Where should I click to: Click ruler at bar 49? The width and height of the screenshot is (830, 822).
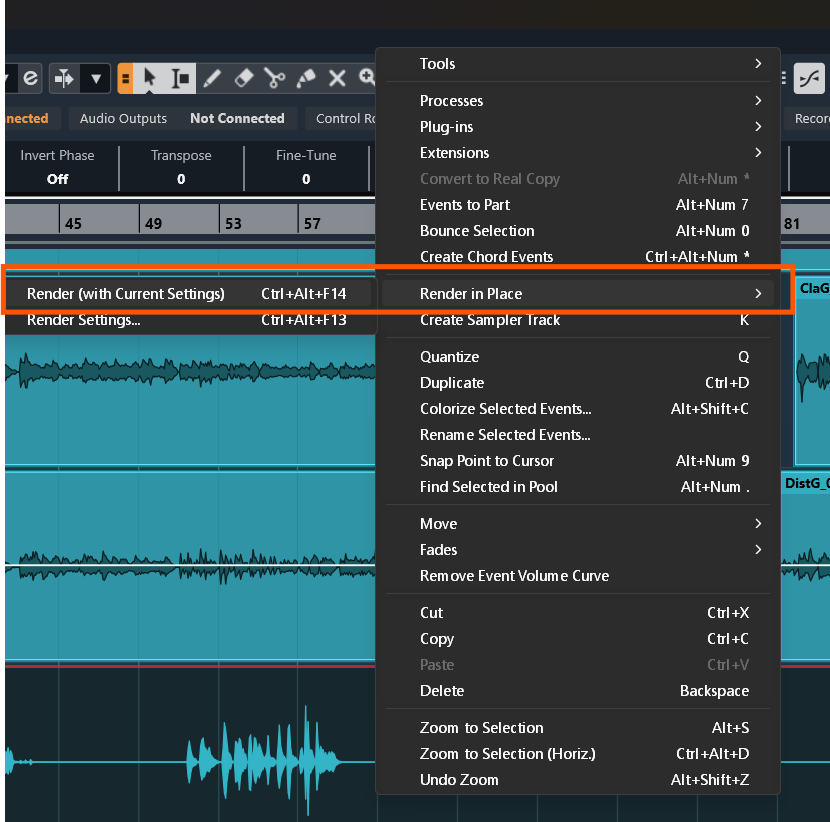pyautogui.click(x=153, y=223)
